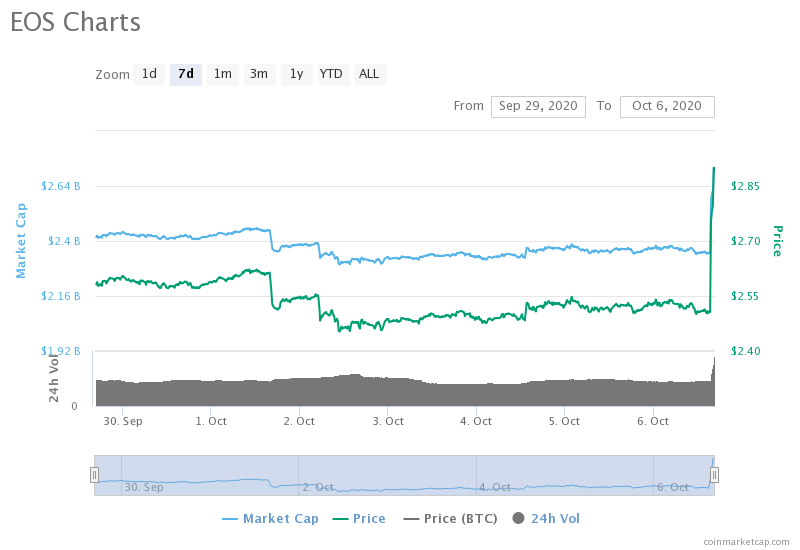
Task: Click navigator label 30. Sep
Action: pyautogui.click(x=144, y=487)
